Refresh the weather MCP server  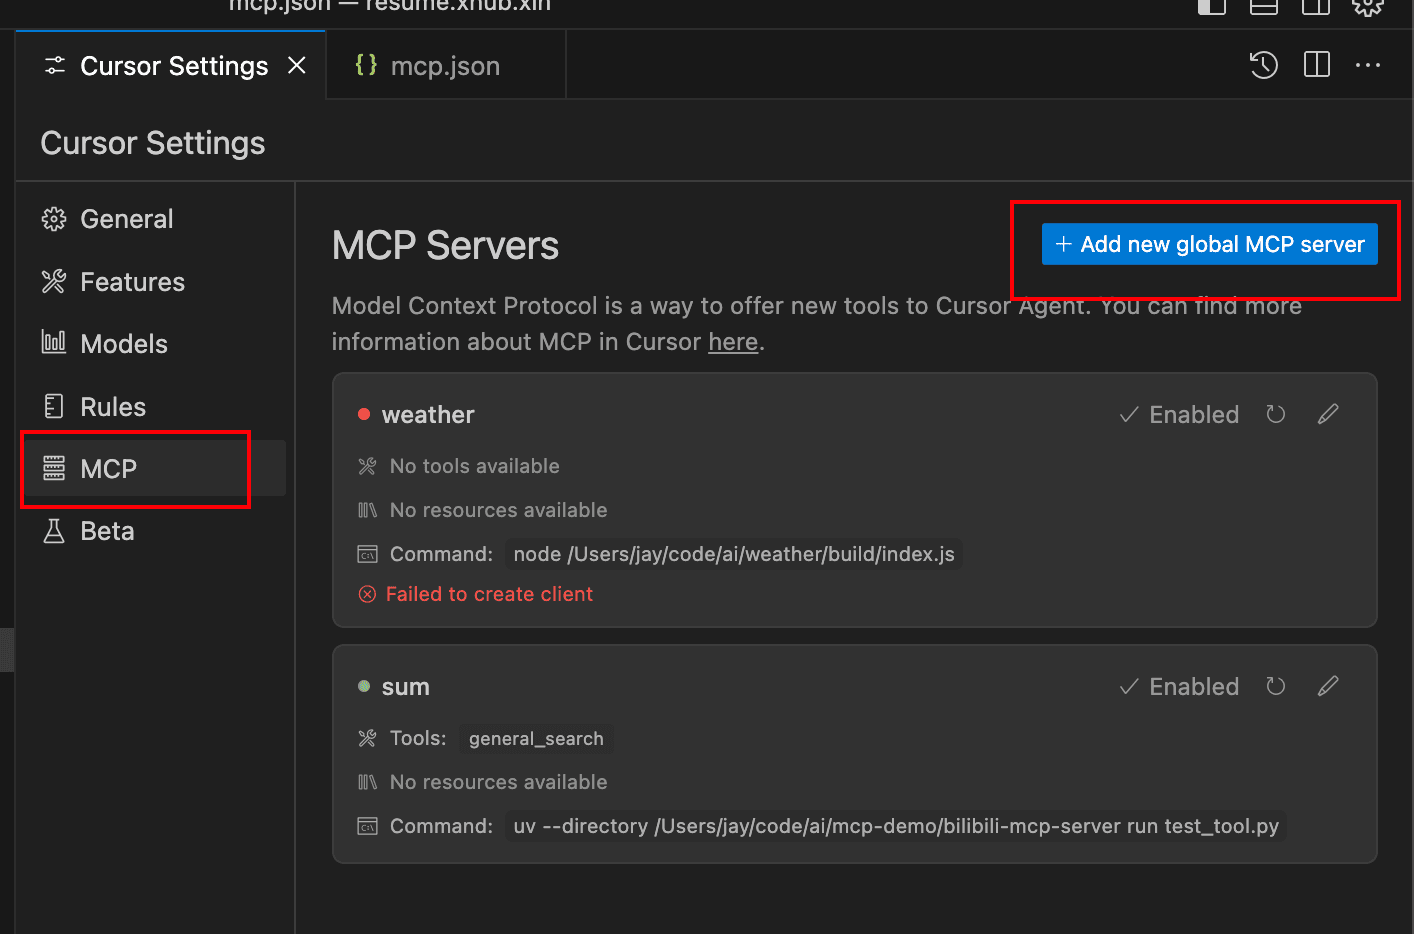tap(1275, 414)
